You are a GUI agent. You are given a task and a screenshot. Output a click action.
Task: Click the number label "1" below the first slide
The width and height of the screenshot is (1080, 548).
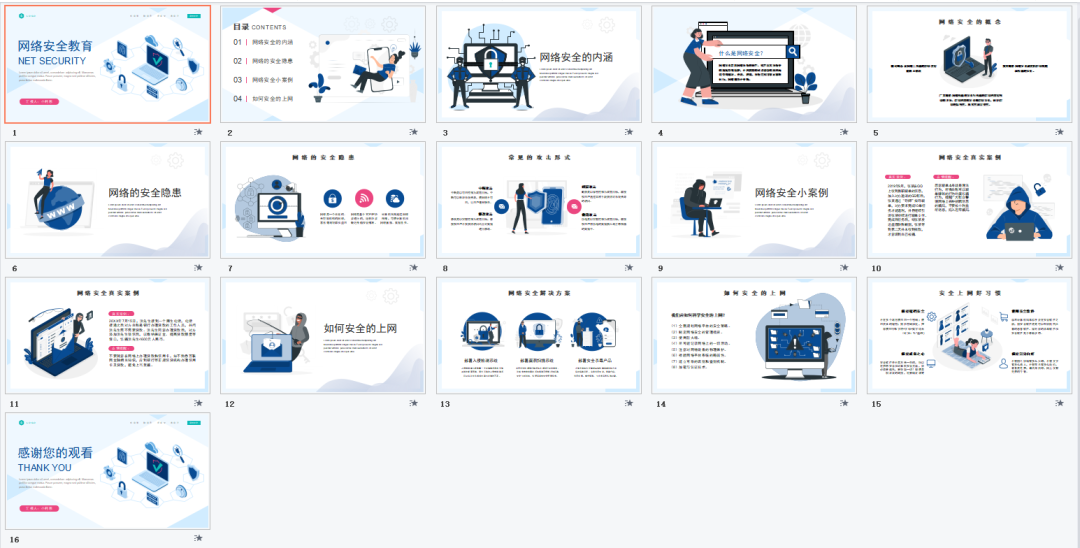pyautogui.click(x=14, y=133)
